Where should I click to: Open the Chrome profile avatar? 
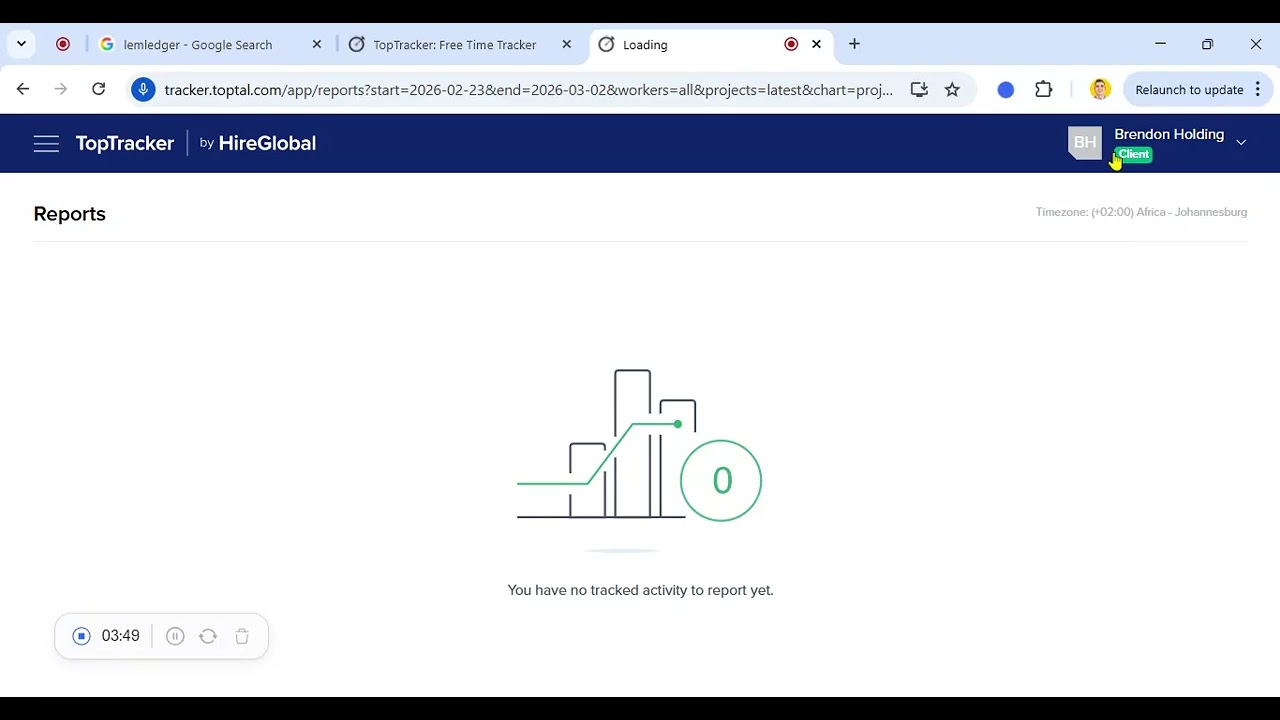pos(1100,90)
